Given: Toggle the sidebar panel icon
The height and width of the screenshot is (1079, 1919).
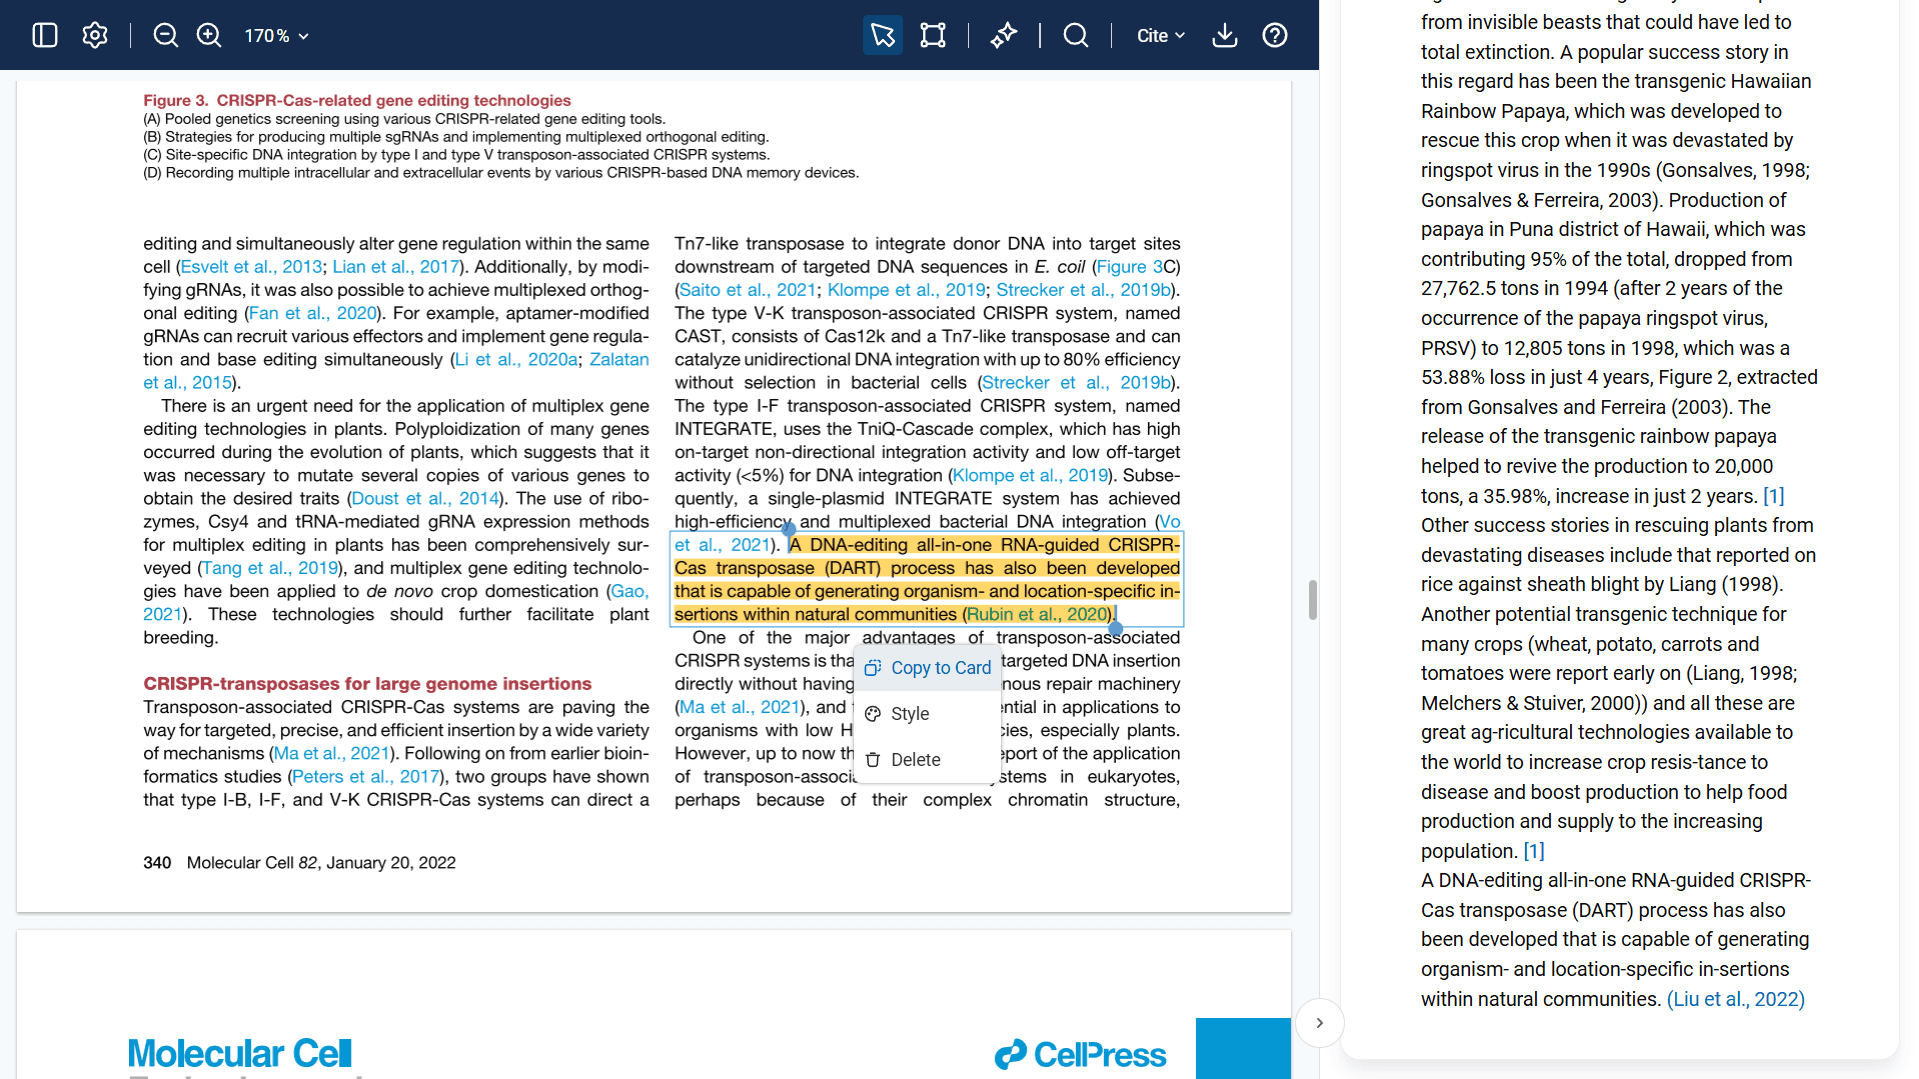Looking at the screenshot, I should tap(45, 35).
